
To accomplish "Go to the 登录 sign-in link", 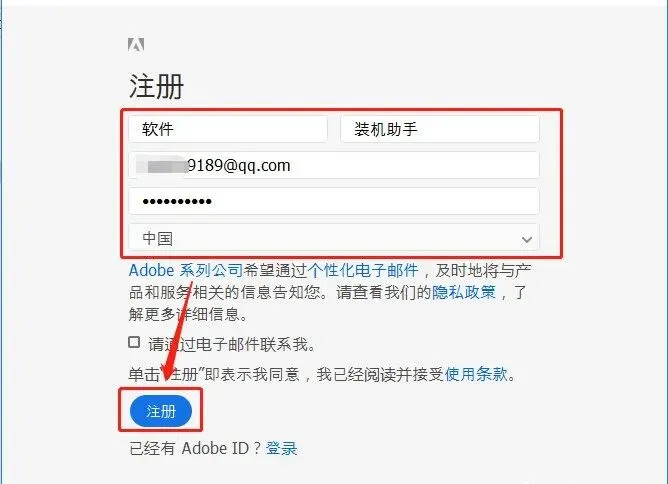I will [x=281, y=448].
